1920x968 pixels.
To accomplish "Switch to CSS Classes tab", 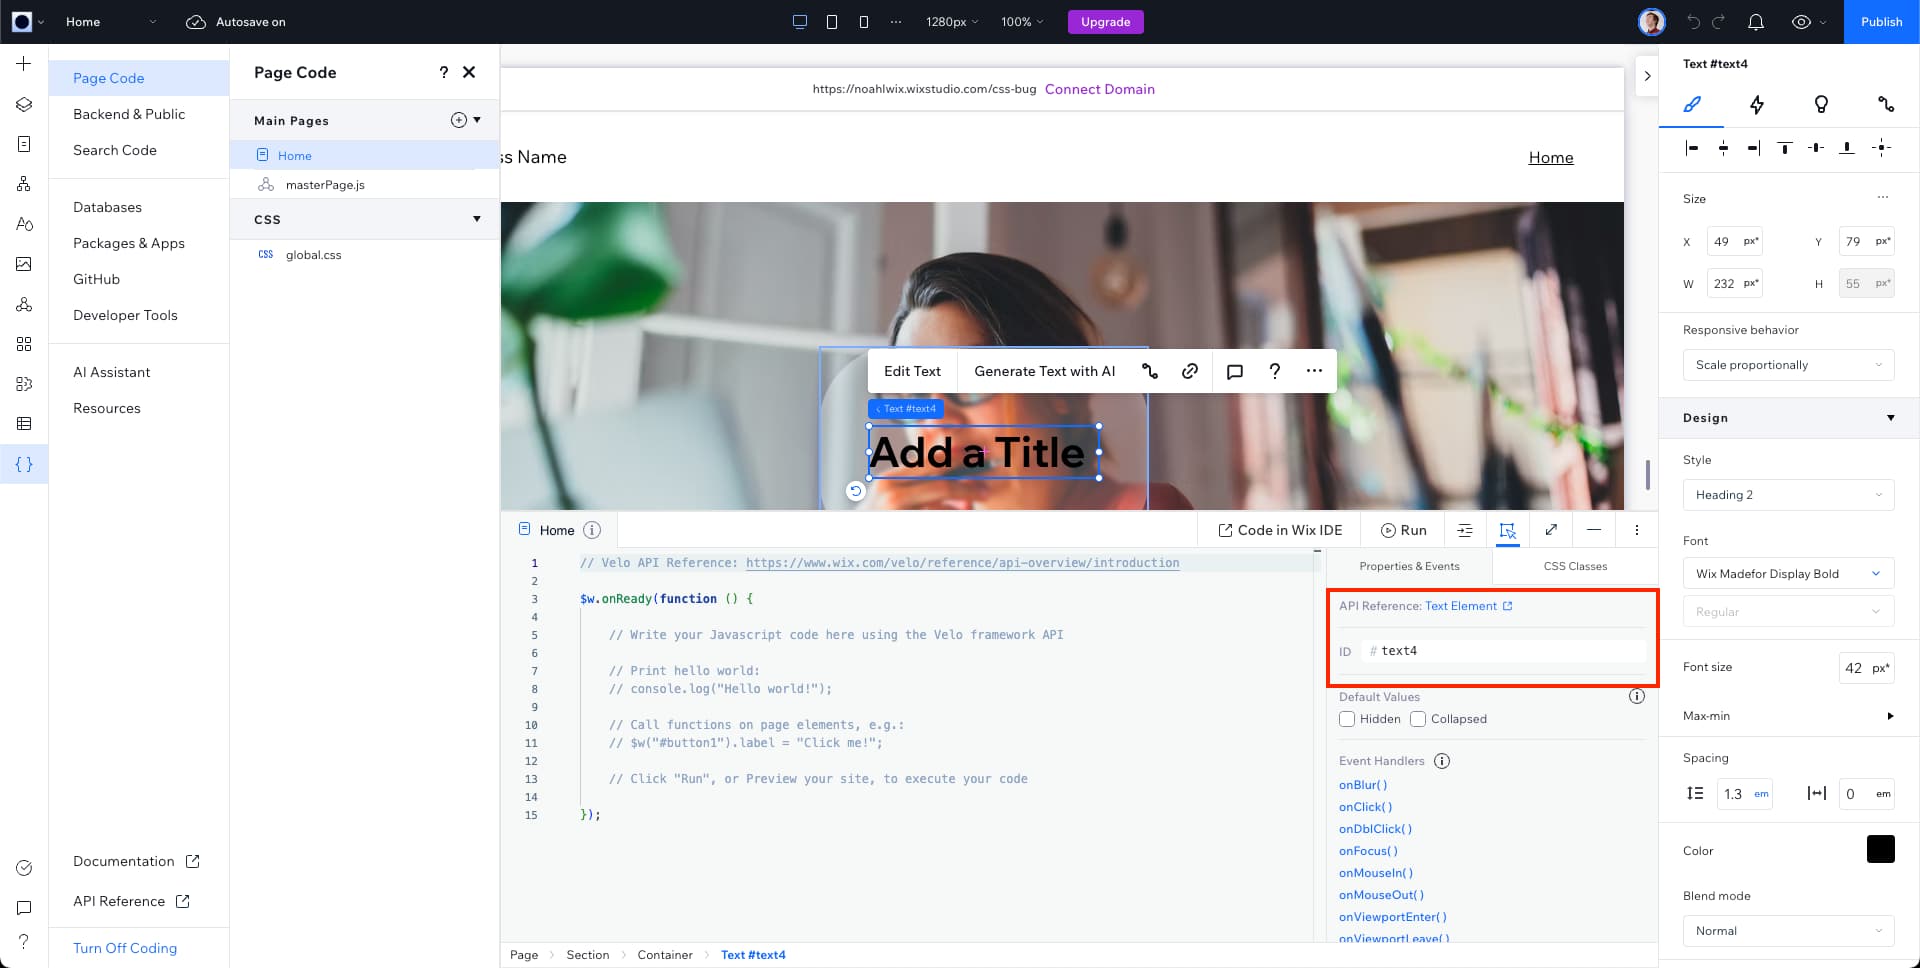I will pos(1575,566).
